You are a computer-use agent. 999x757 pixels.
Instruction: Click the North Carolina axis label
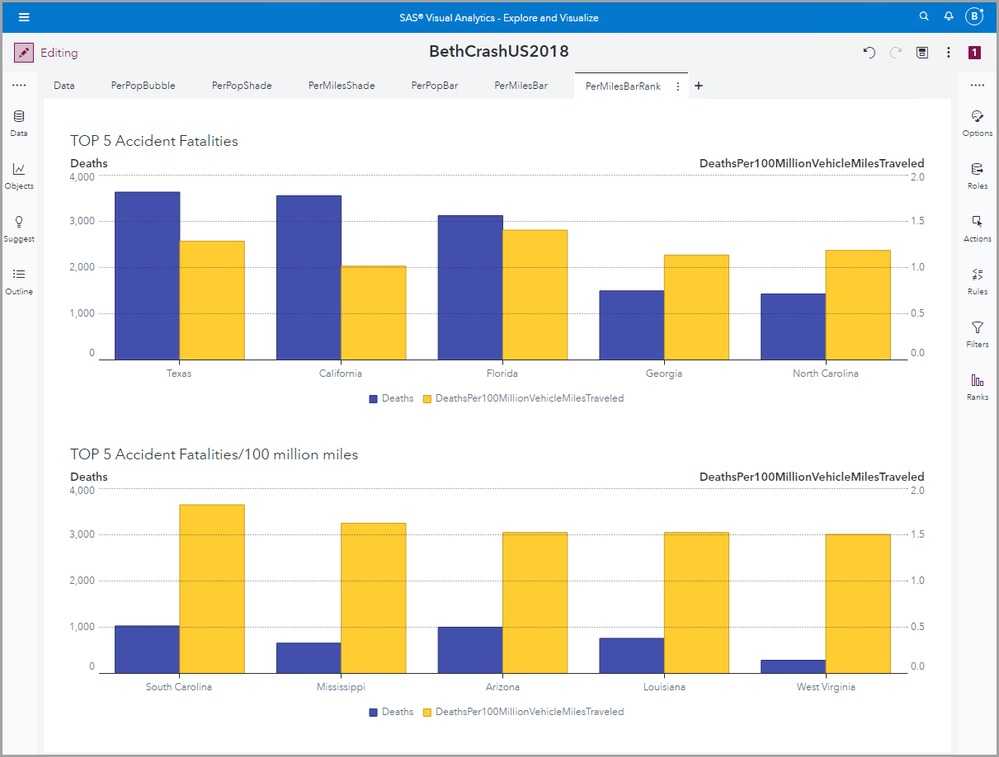[826, 373]
